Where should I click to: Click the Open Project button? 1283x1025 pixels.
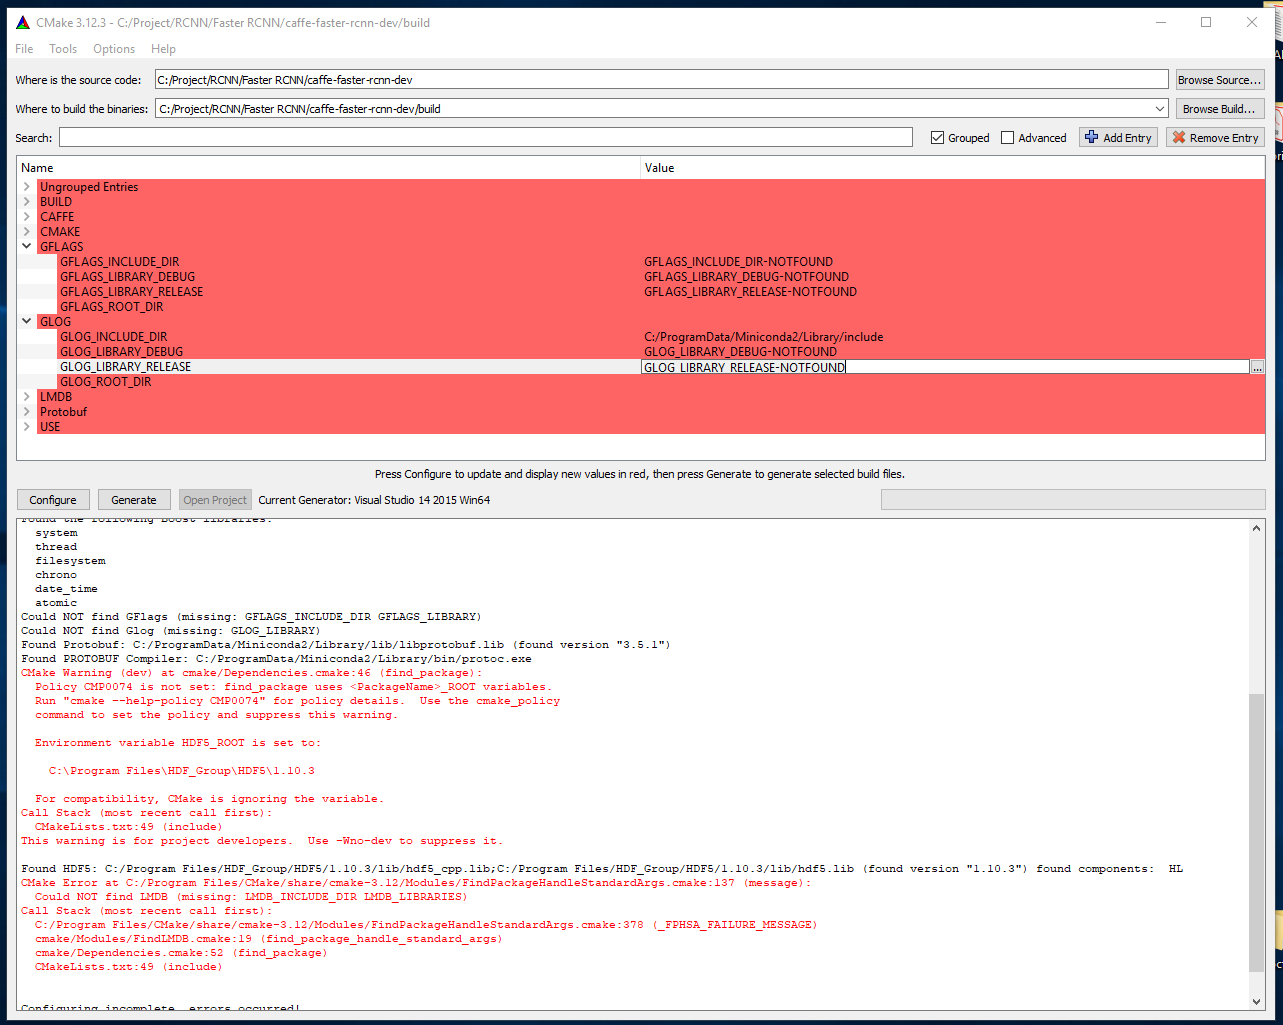(215, 500)
